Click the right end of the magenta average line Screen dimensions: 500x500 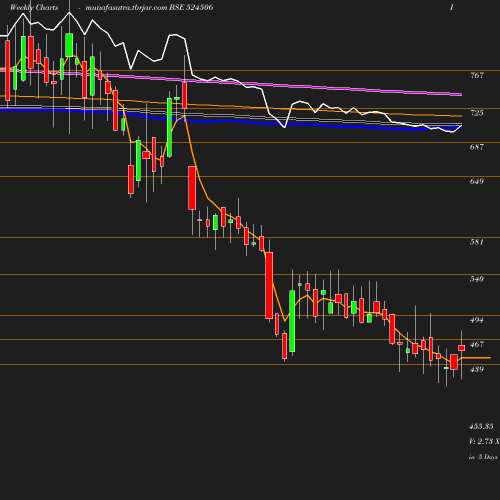[460, 95]
